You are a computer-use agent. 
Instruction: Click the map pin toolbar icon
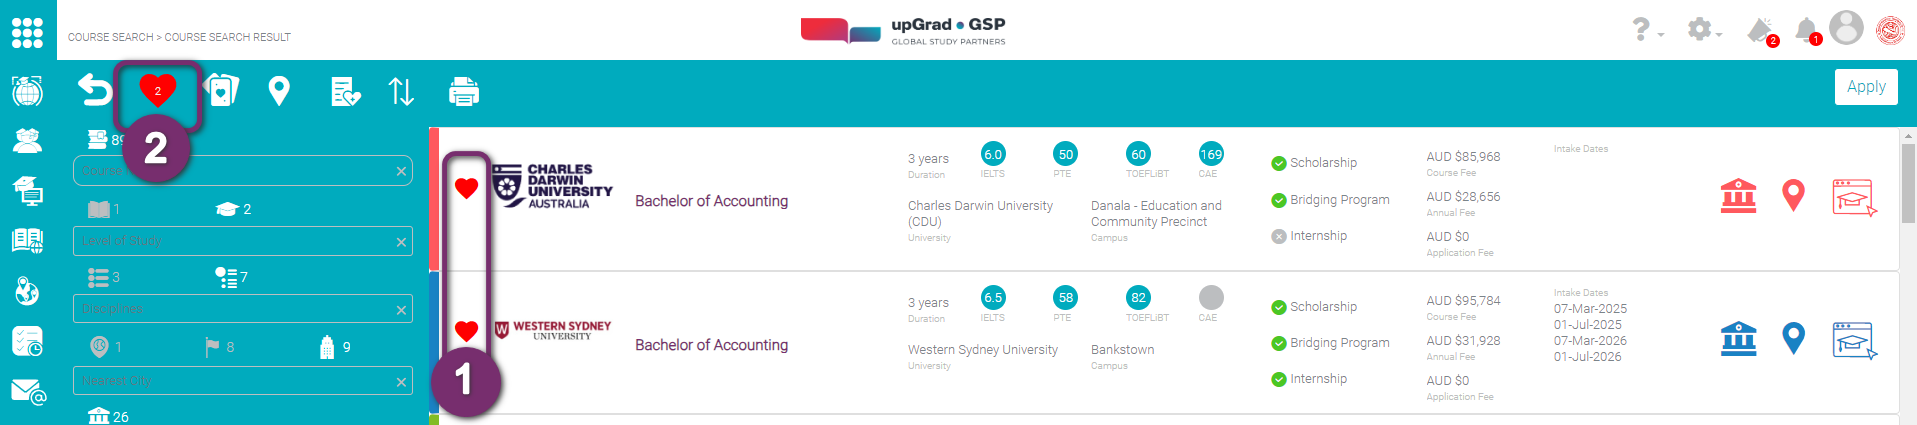pyautogui.click(x=279, y=92)
